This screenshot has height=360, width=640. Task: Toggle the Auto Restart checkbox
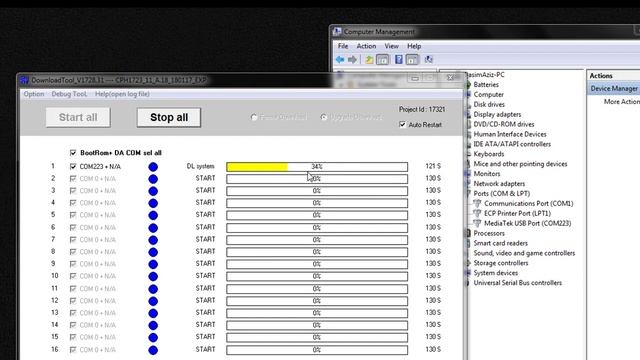[x=402, y=124]
